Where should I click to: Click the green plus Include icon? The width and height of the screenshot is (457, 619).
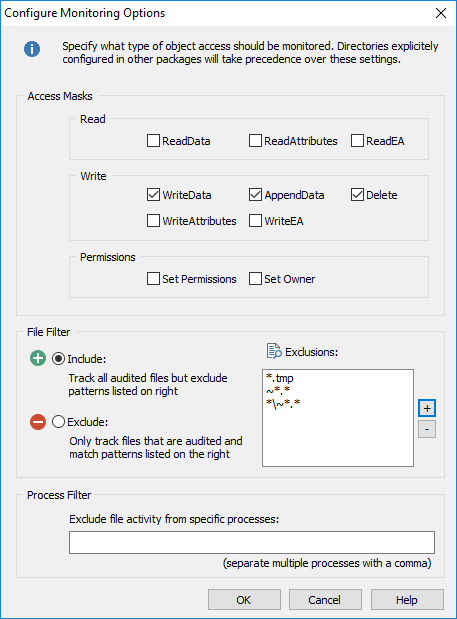click(x=38, y=358)
